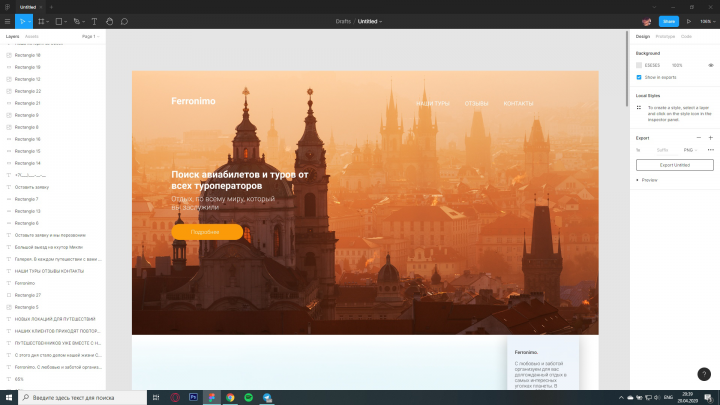Select the Rectangle shape tool
Image resolution: width=720 pixels, height=405 pixels.
(59, 22)
